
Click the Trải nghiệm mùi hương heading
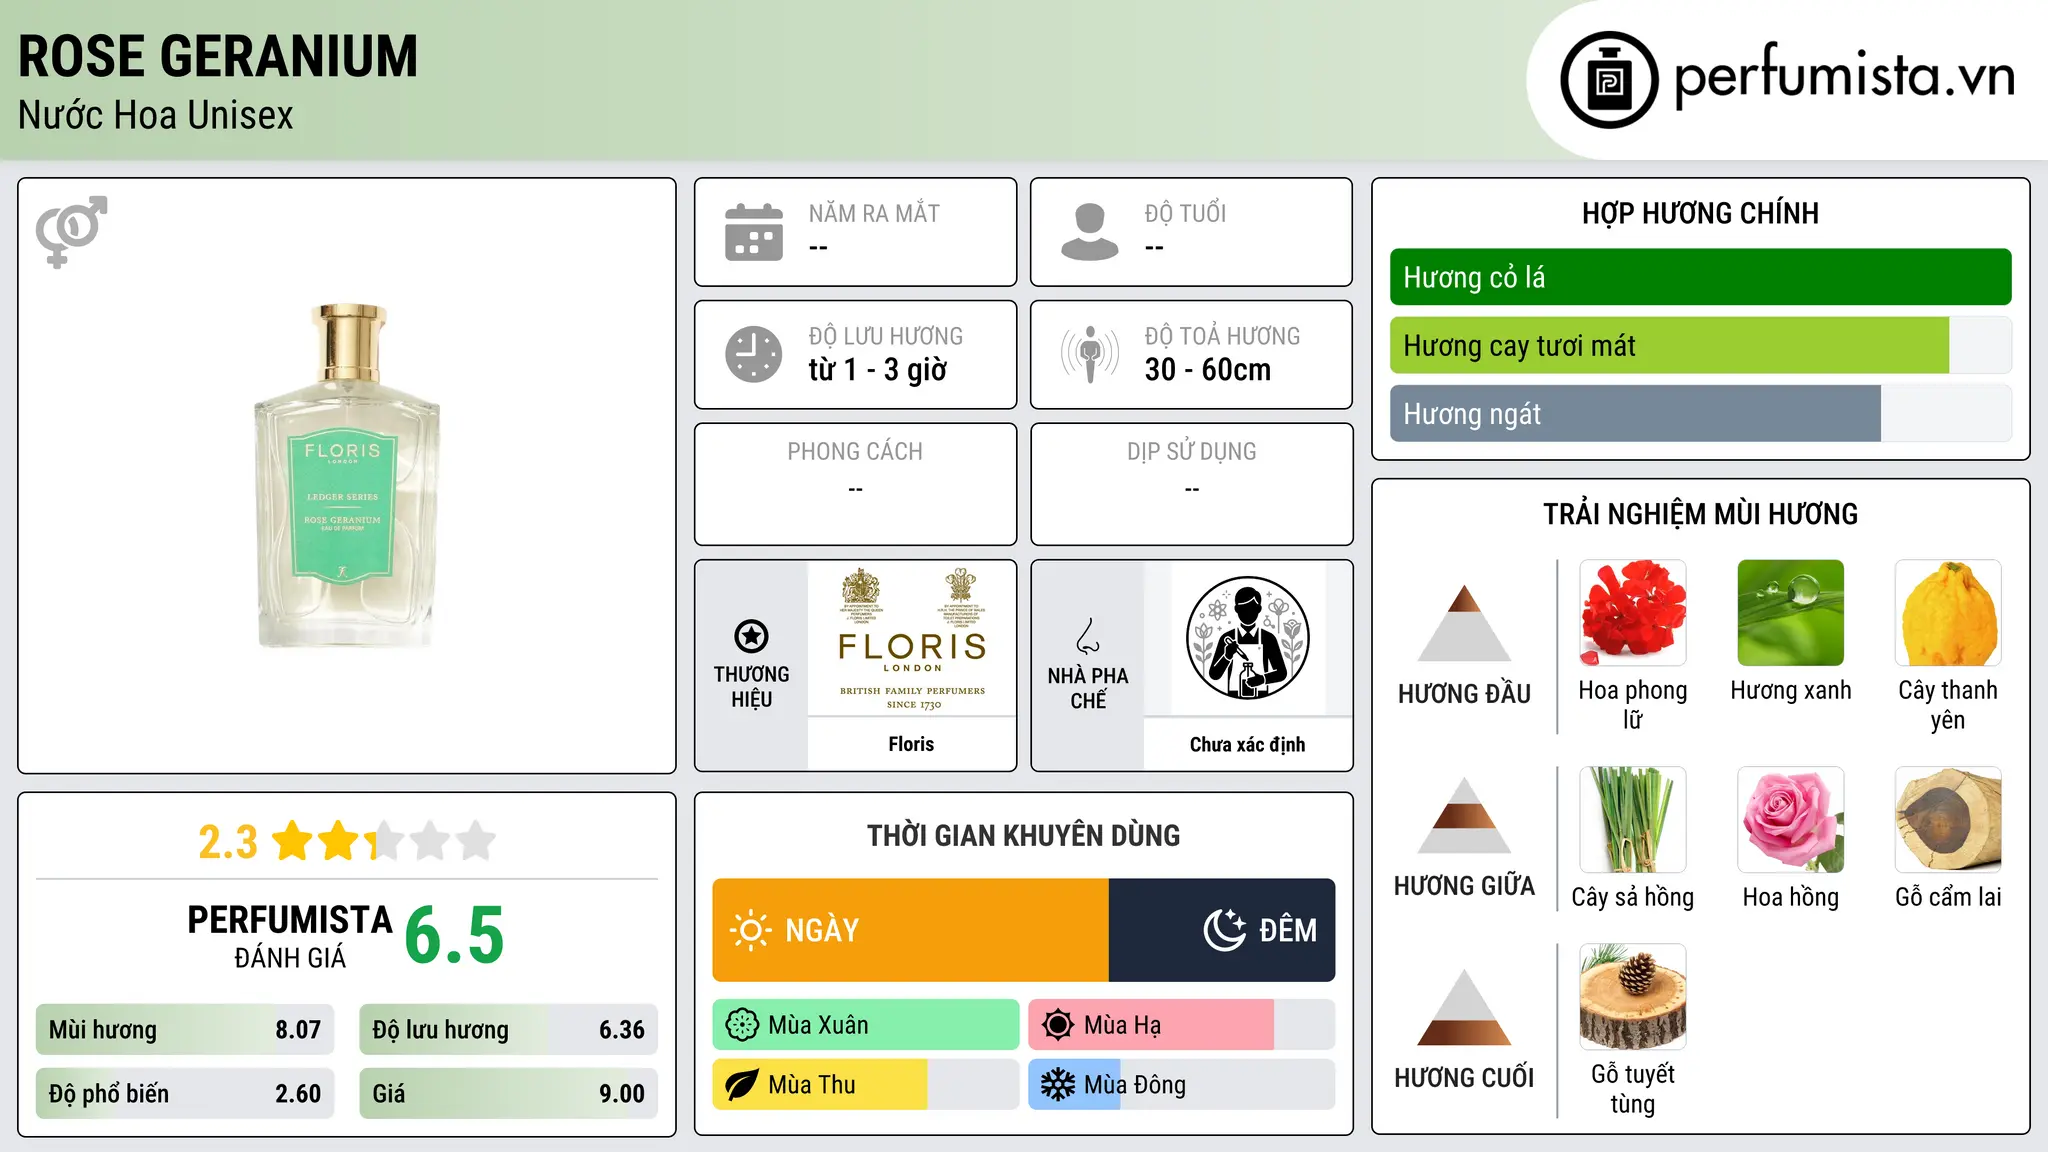[1700, 514]
